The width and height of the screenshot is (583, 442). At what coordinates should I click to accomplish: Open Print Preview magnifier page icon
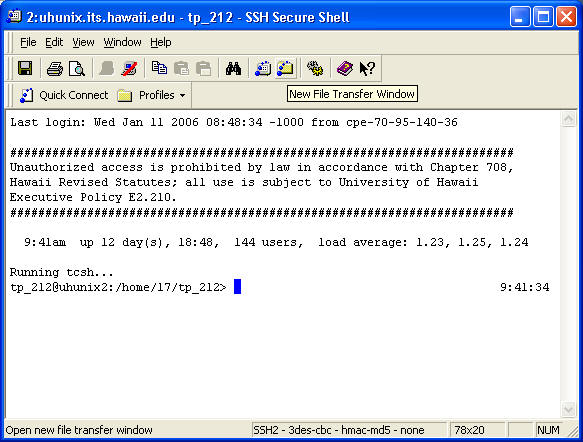pyautogui.click(x=77, y=68)
